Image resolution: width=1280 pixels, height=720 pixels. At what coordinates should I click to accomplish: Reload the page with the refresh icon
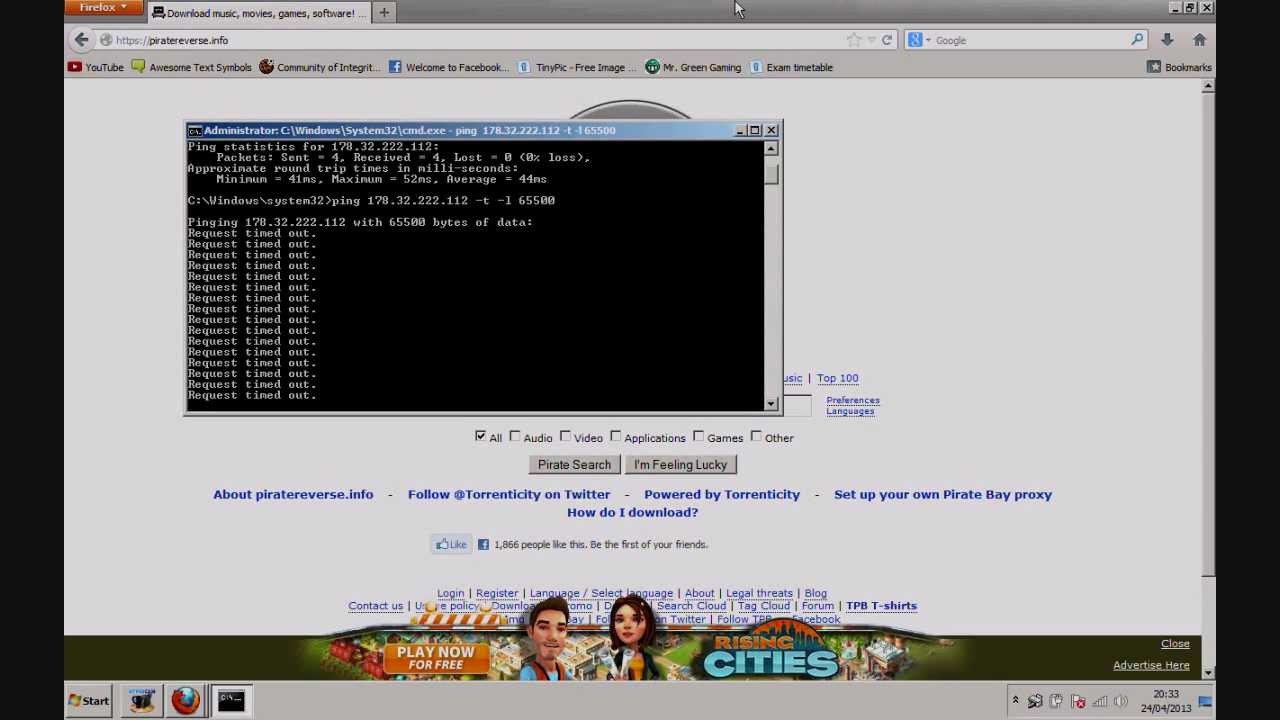point(886,40)
